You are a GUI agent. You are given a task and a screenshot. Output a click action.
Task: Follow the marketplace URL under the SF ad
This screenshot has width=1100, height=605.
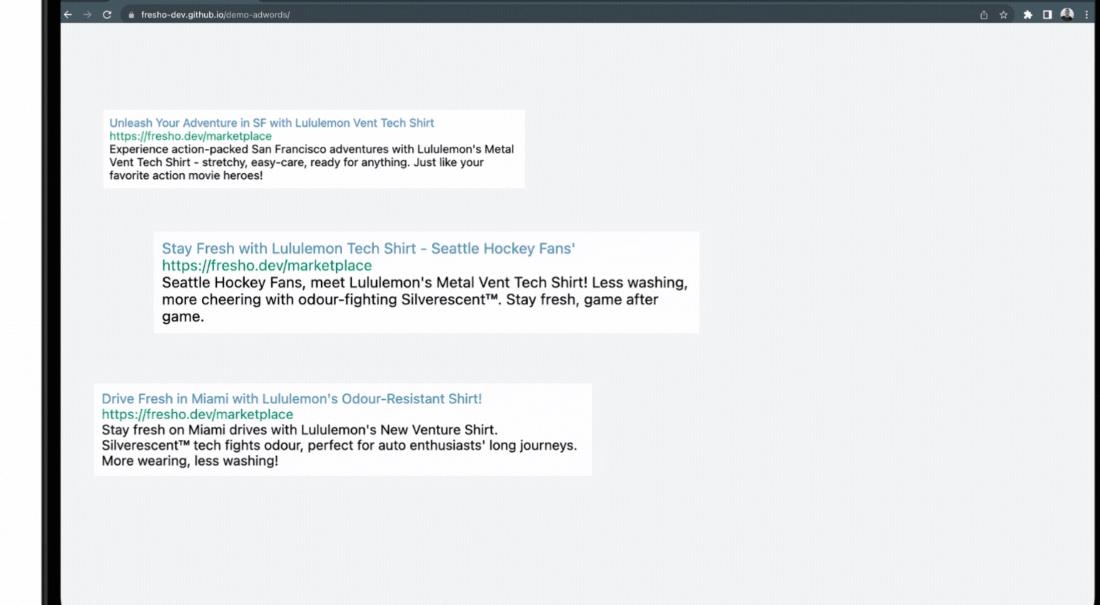(x=190, y=136)
